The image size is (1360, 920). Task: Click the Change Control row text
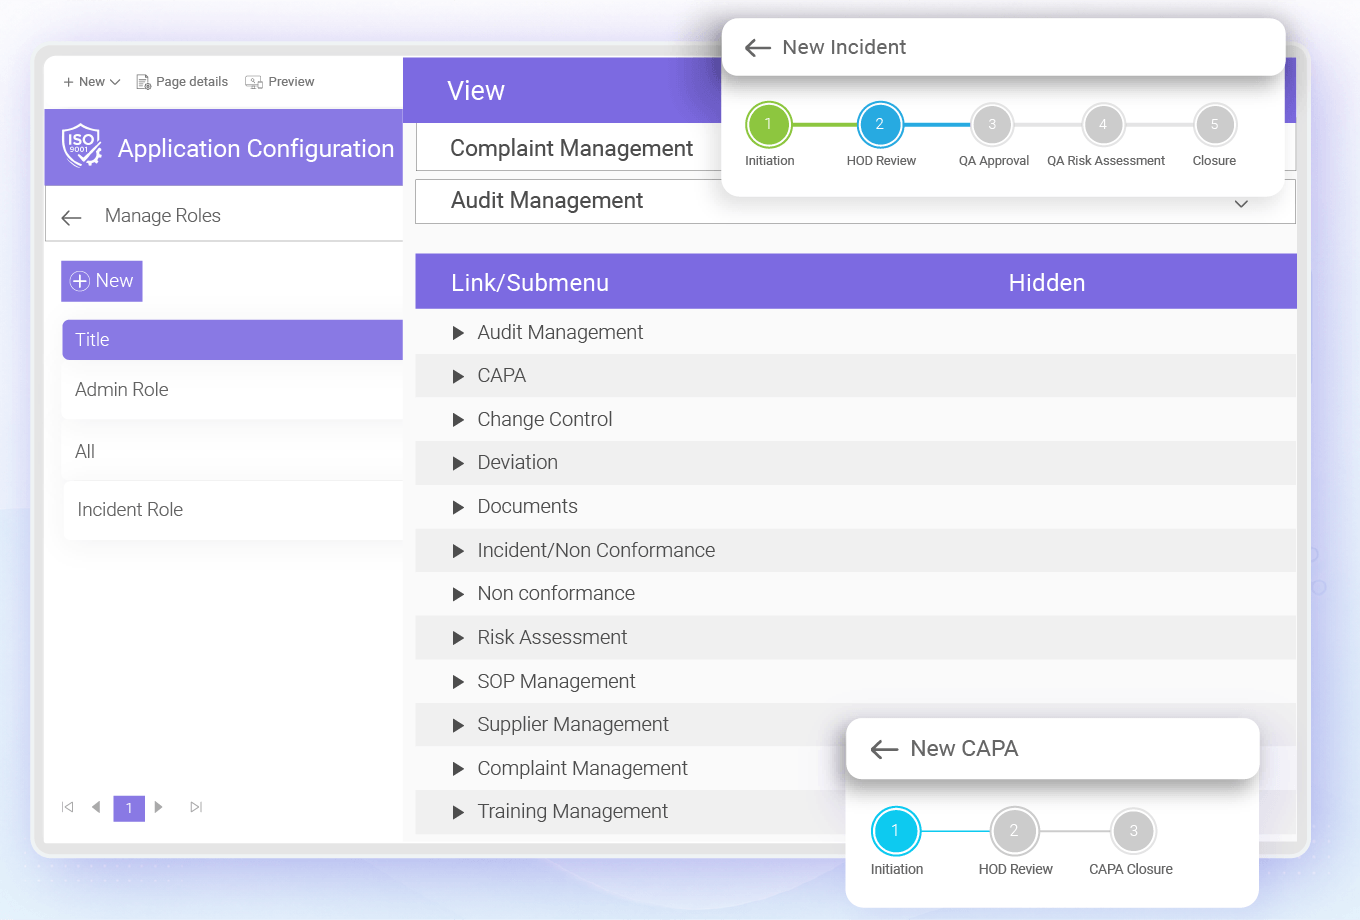pos(544,420)
